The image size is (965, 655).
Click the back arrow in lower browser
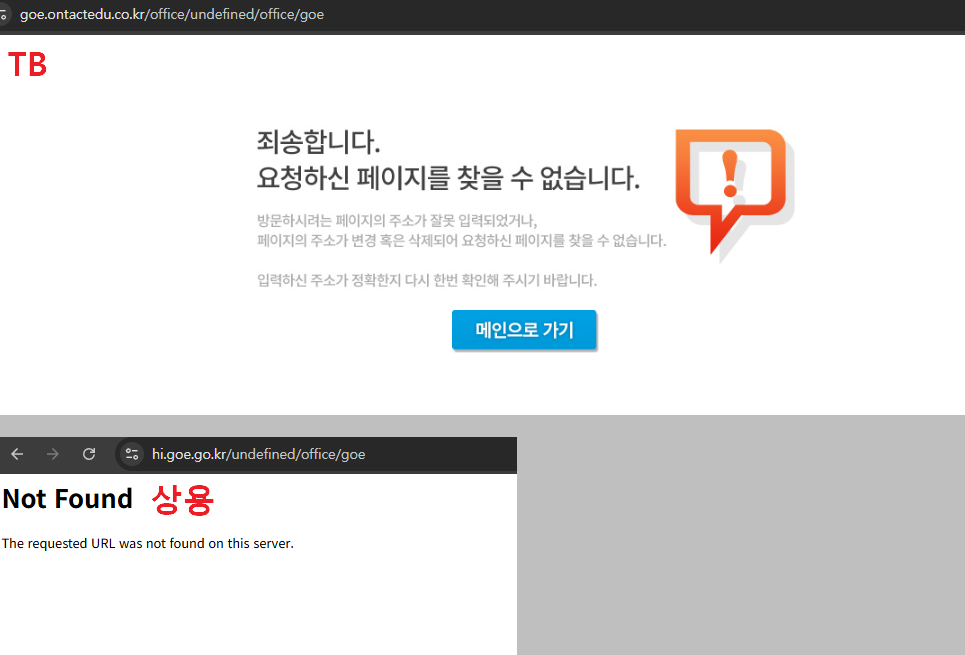pos(17,454)
